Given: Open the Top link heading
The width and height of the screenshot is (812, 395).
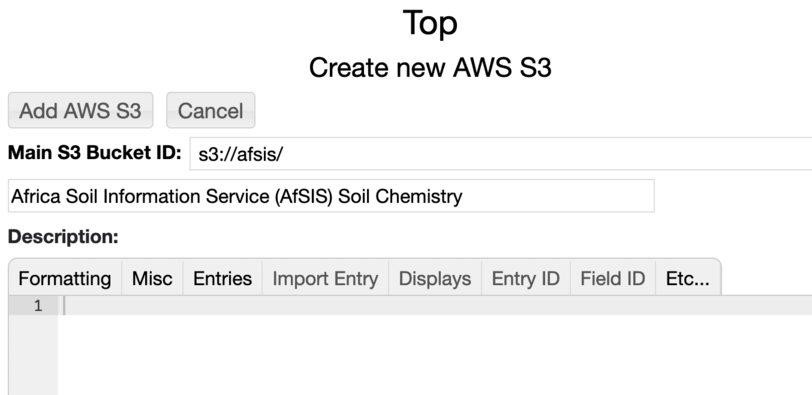Looking at the screenshot, I should (x=430, y=24).
